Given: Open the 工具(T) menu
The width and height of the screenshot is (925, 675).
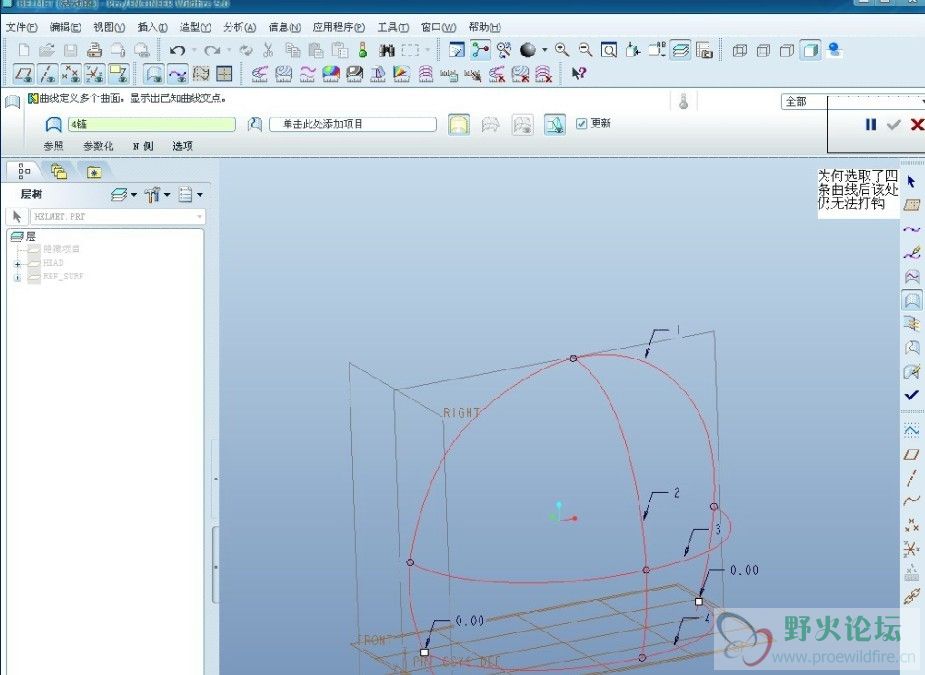Looking at the screenshot, I should pos(393,27).
